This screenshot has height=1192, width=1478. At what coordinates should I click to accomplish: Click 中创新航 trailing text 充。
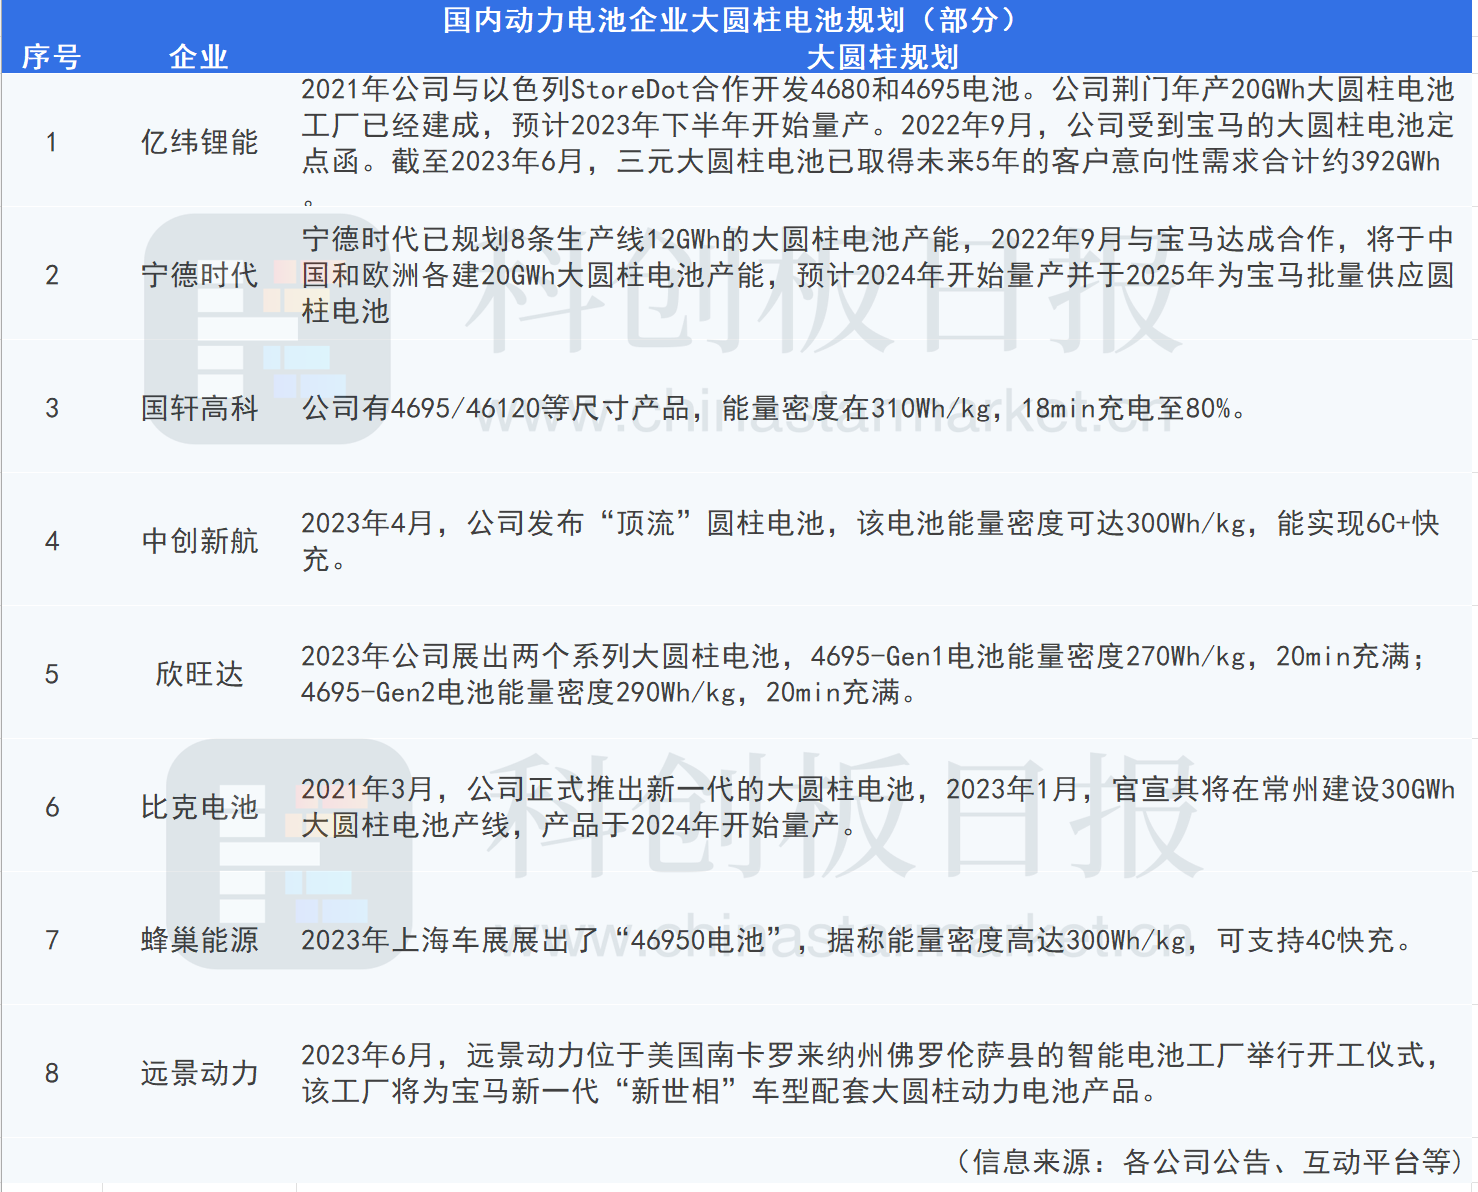click(x=324, y=559)
